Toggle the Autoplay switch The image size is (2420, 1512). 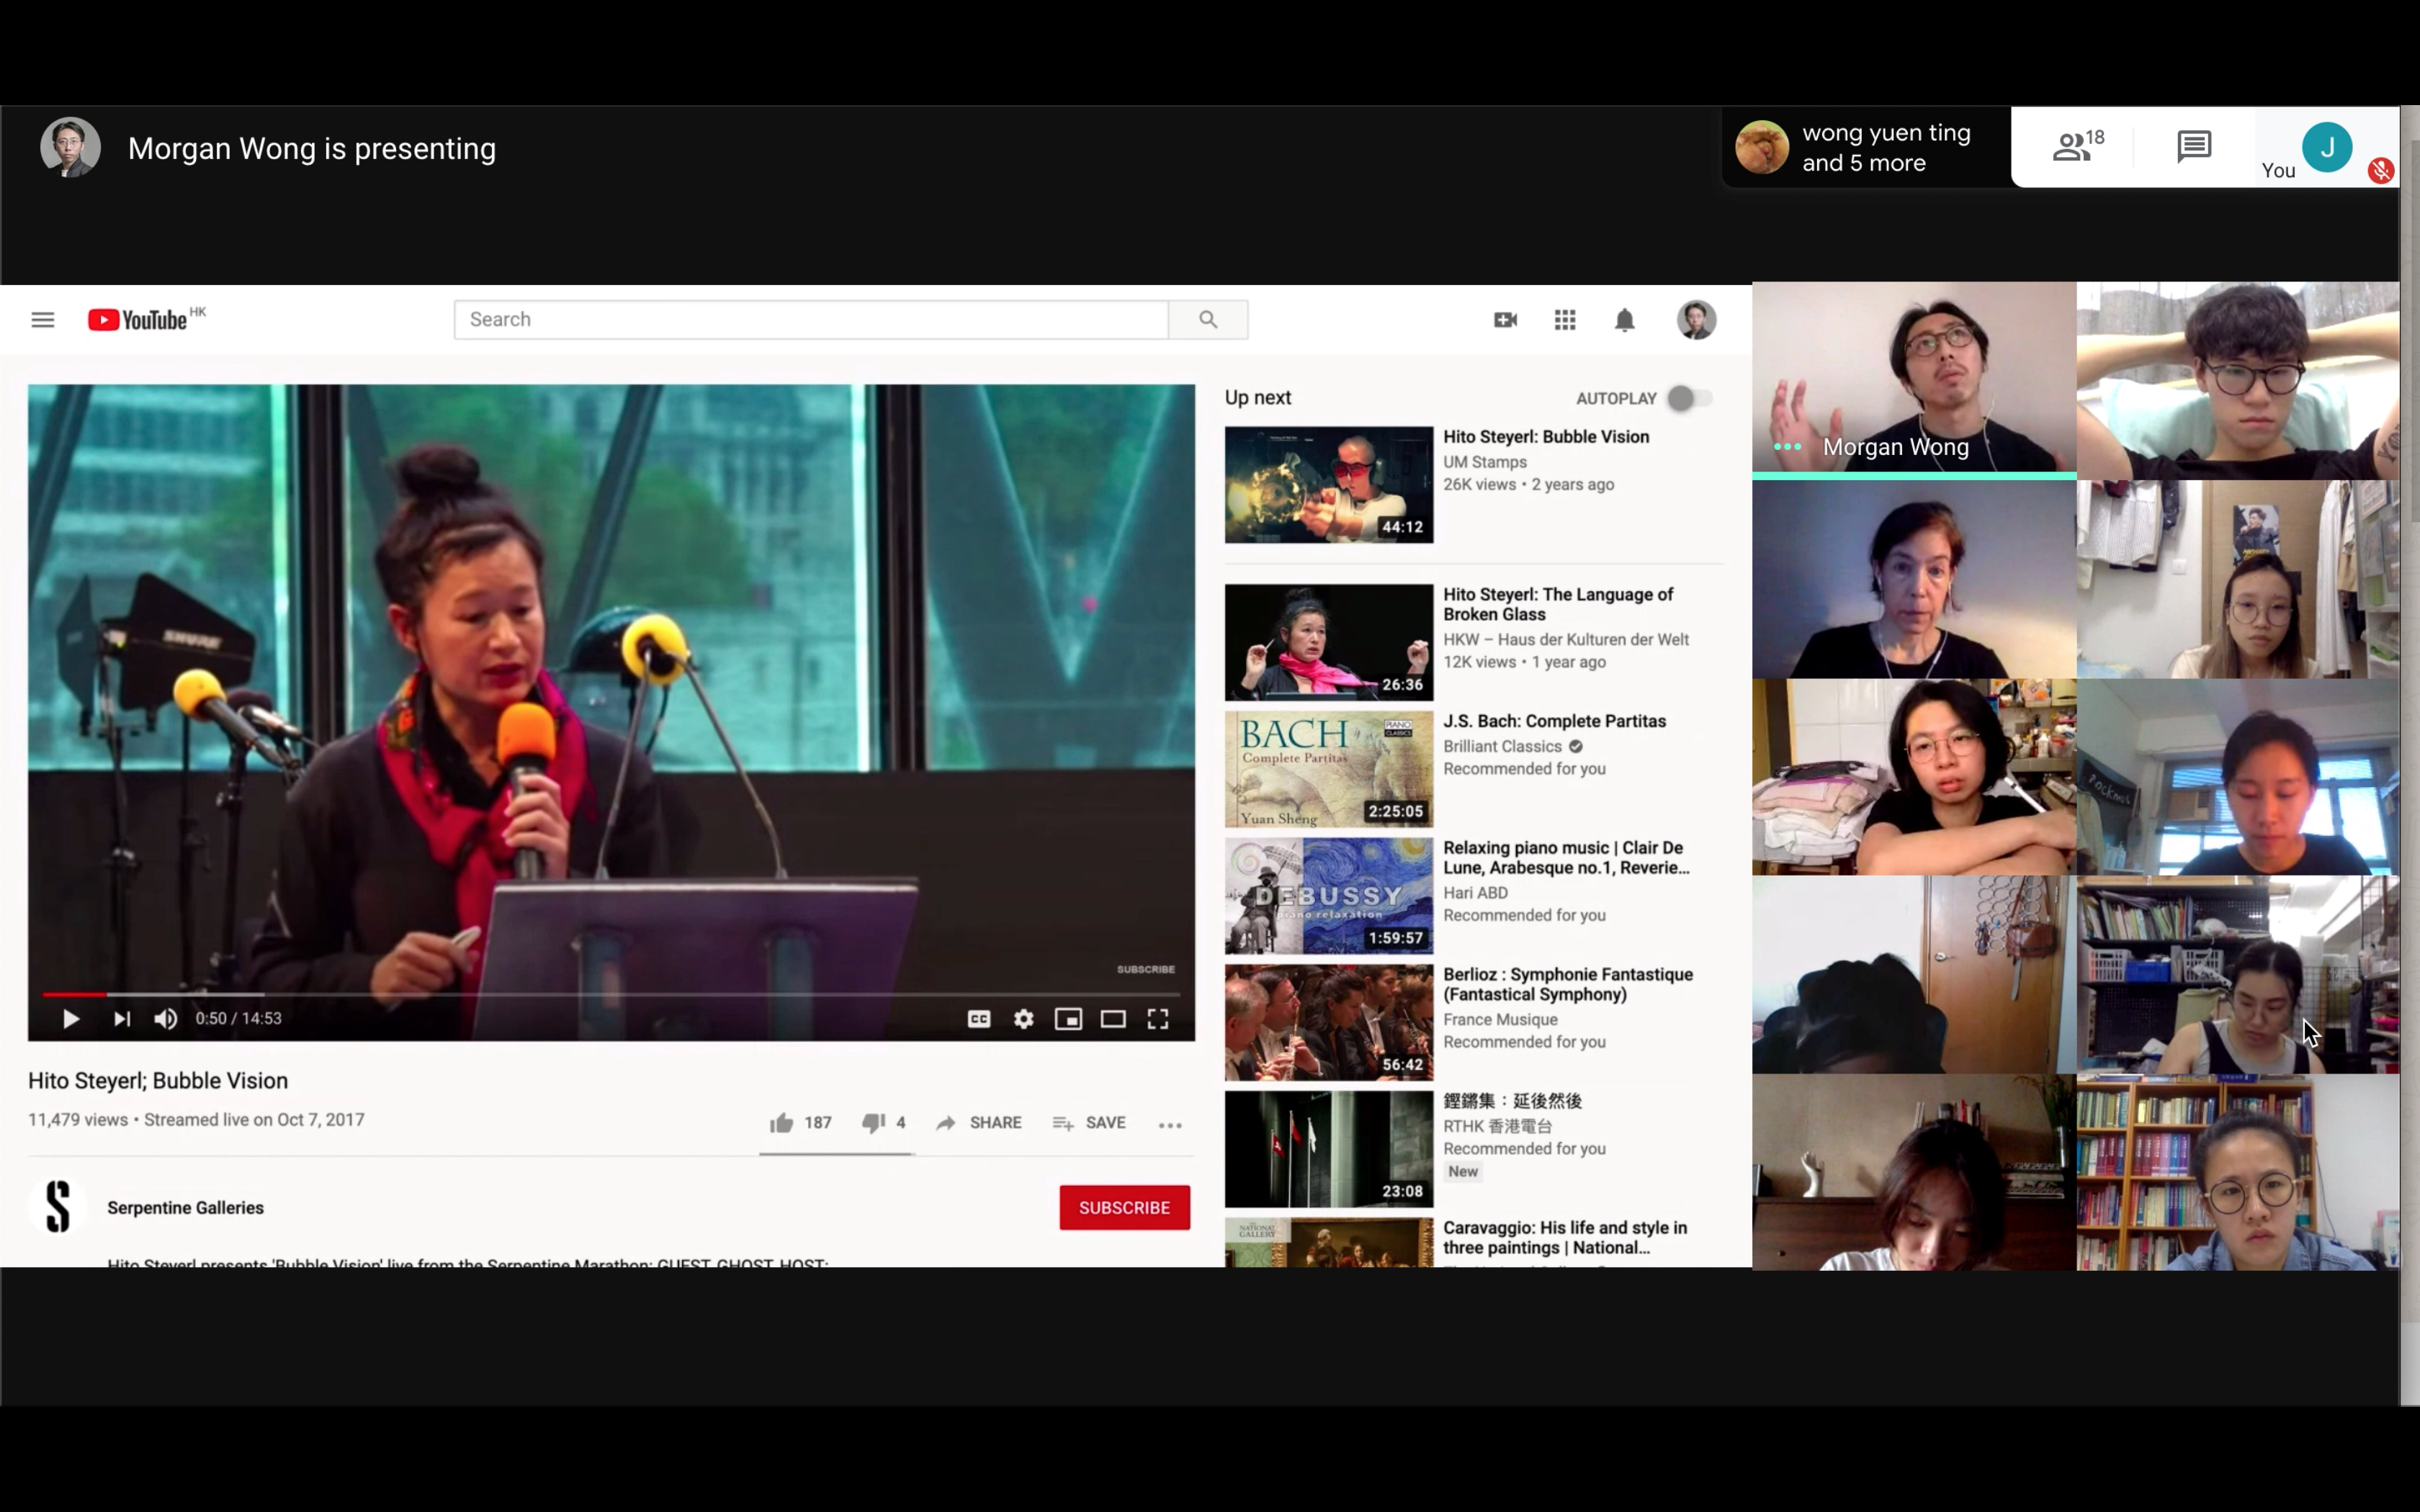(1690, 398)
